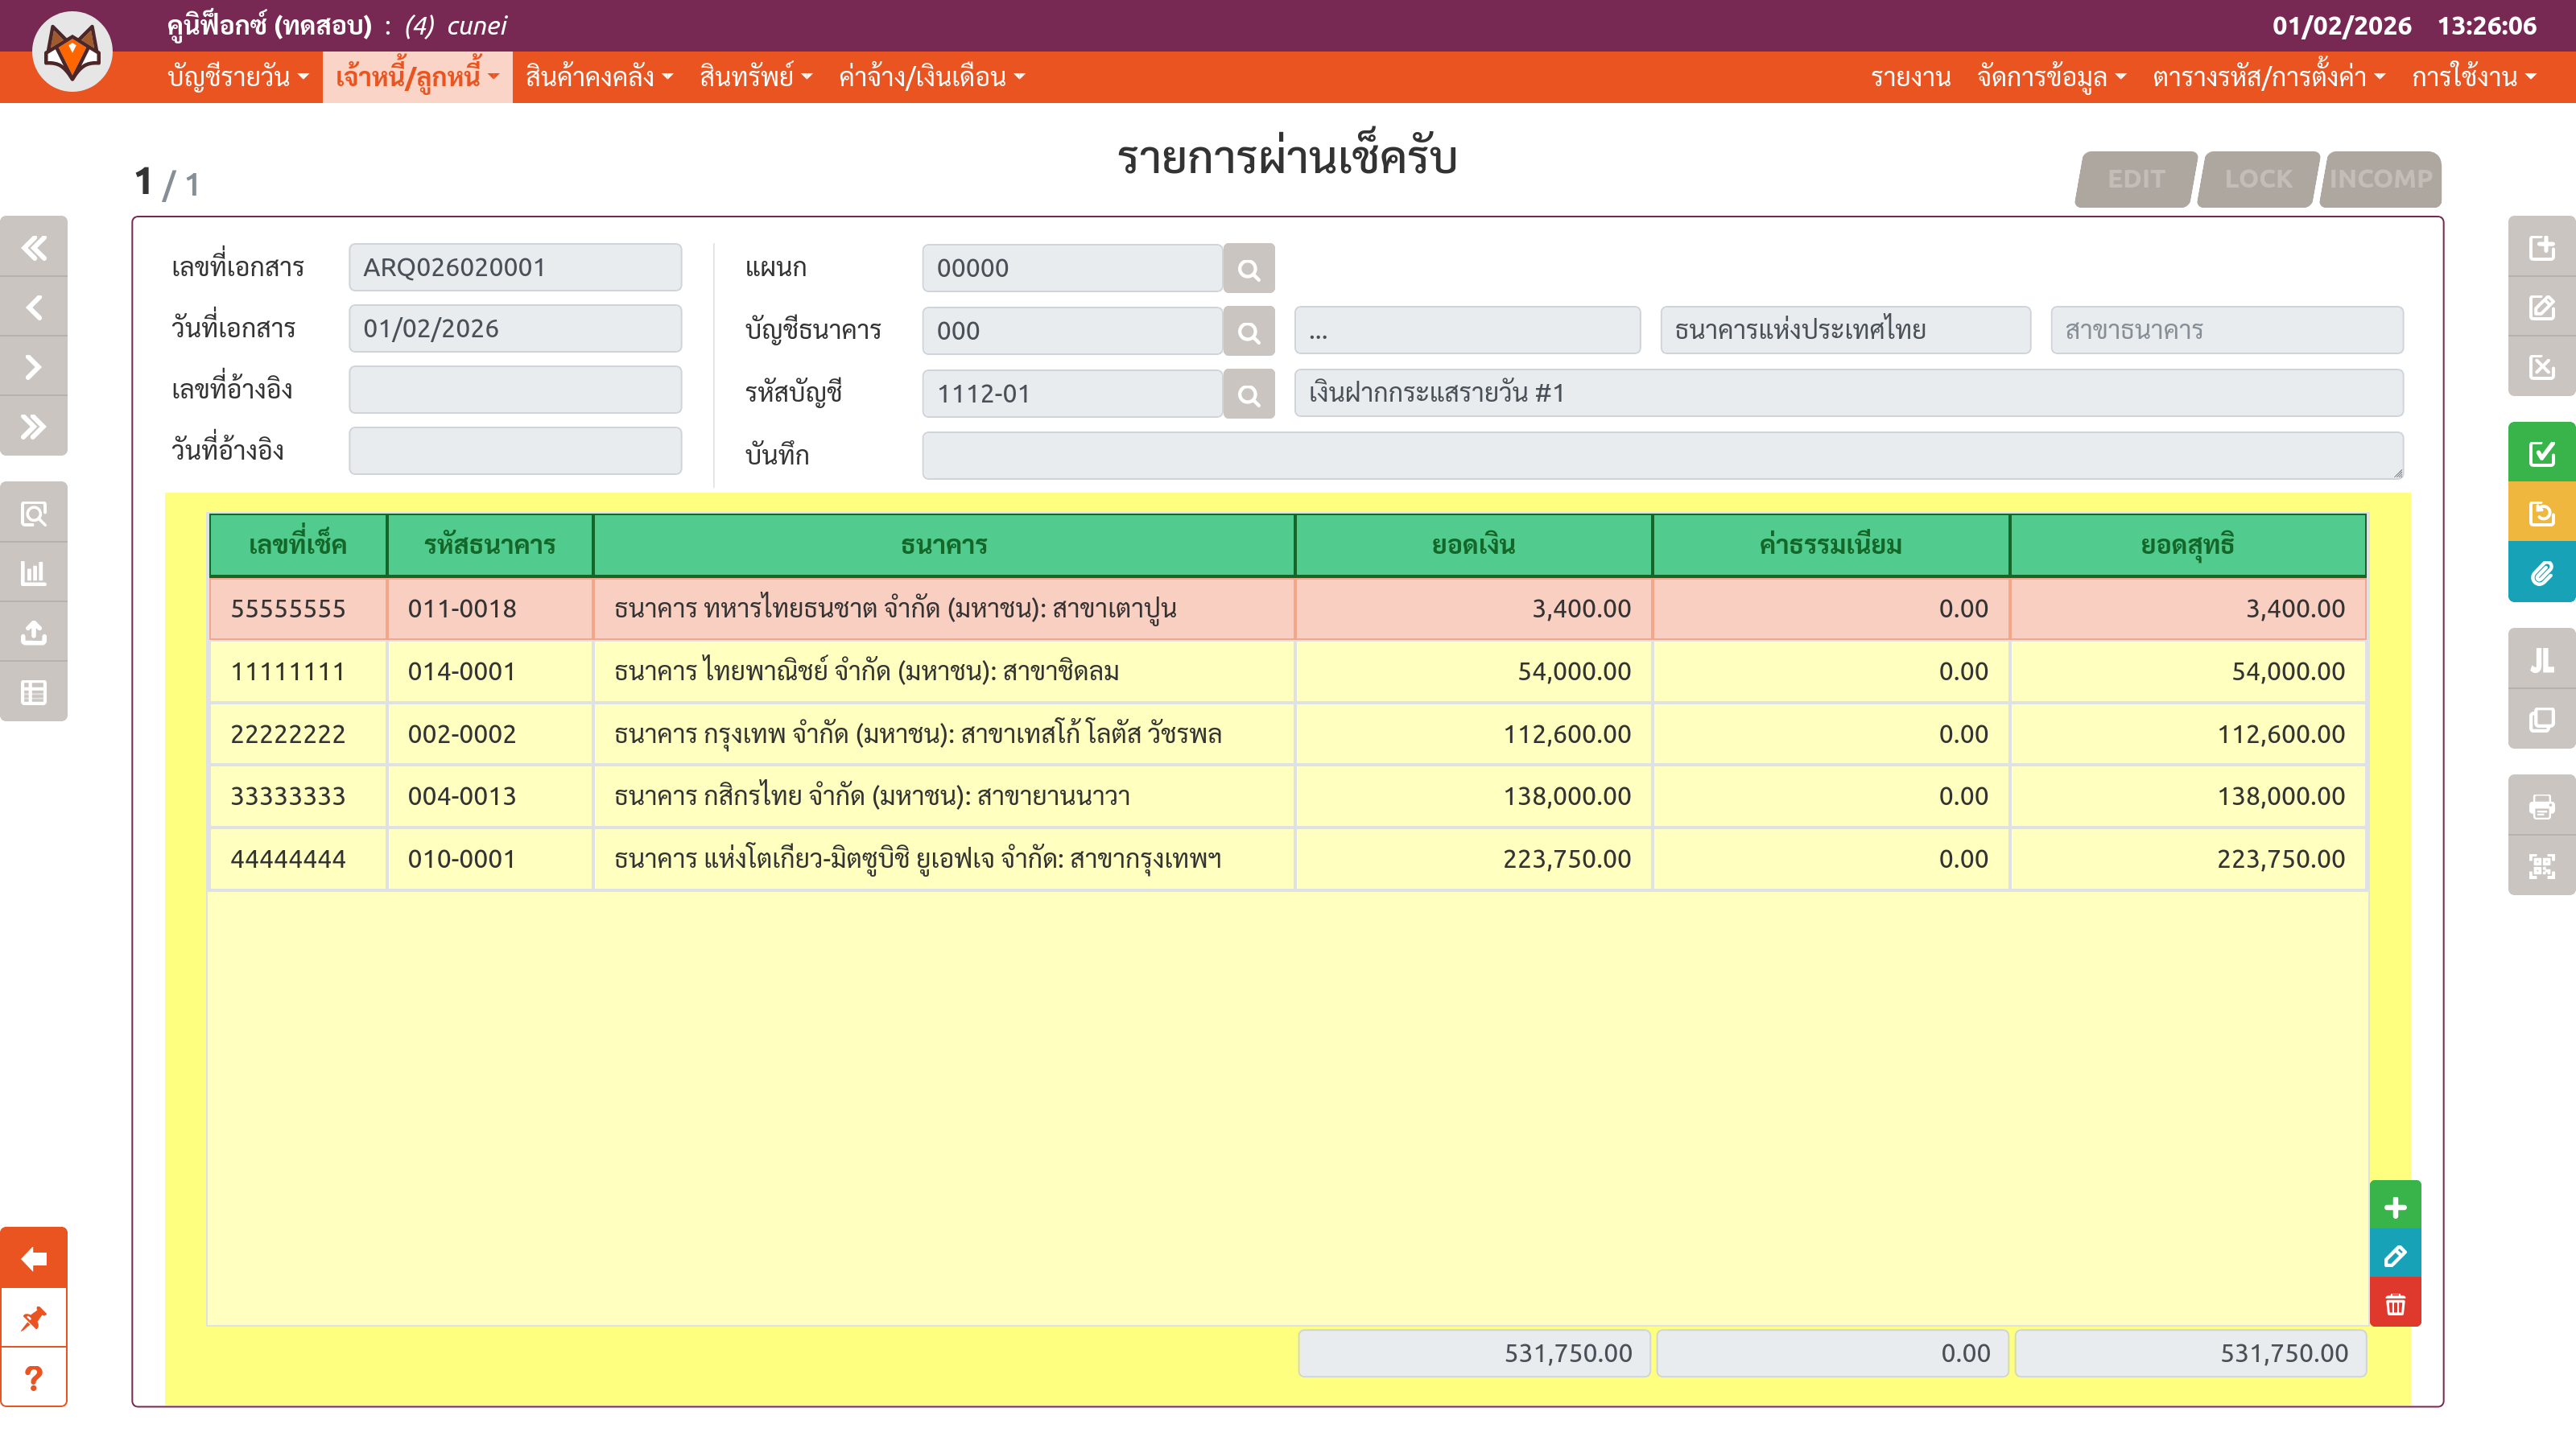
Task: Expand the สินค้าคงคลัง menu
Action: pyautogui.click(x=599, y=77)
